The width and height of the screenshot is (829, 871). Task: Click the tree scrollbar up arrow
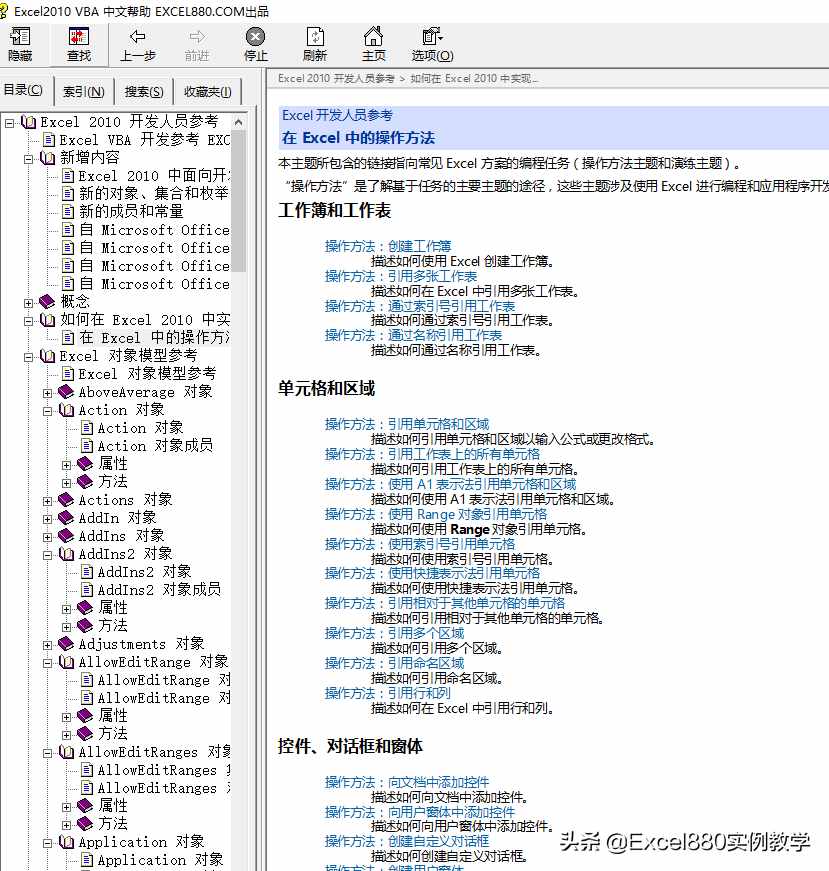tap(238, 122)
